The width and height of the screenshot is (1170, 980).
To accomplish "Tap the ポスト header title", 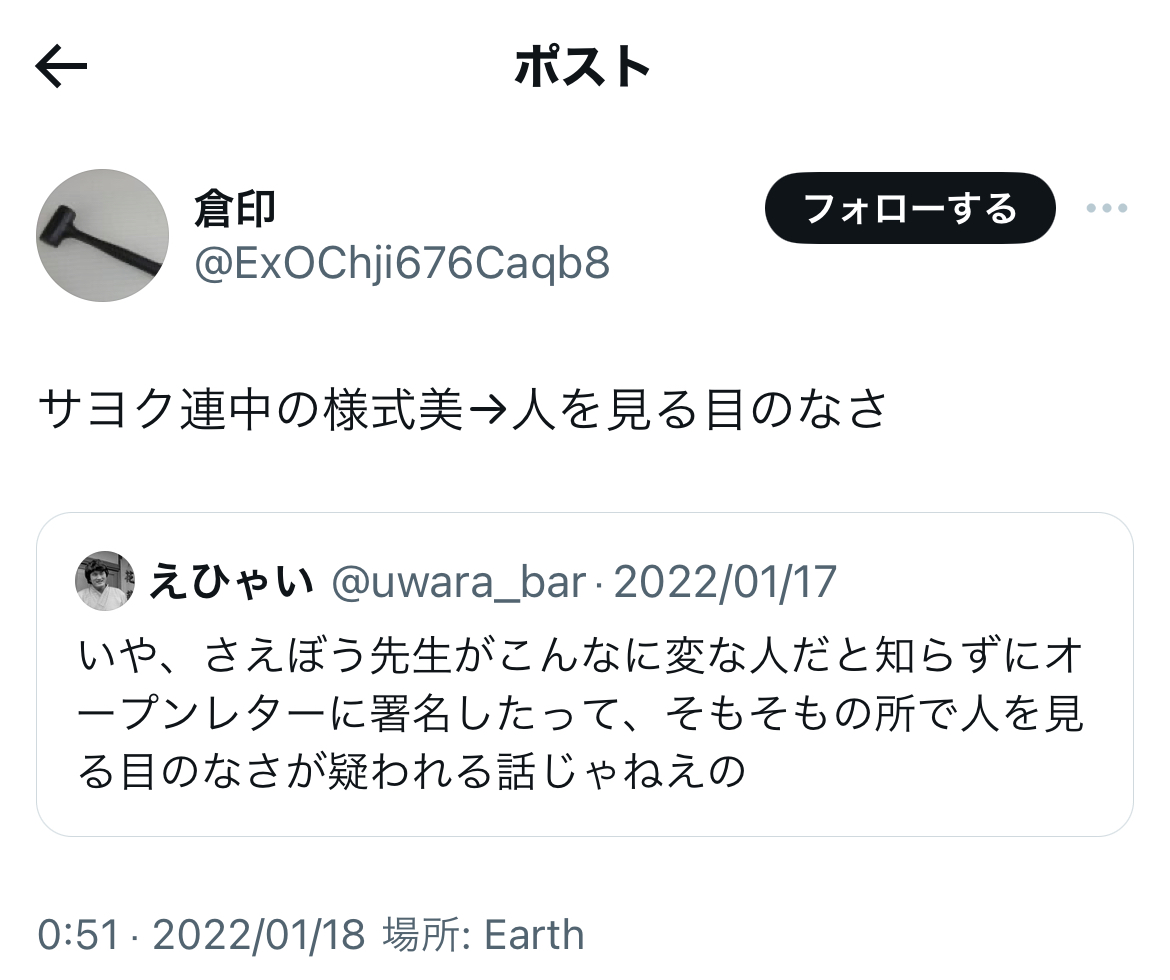I will [583, 67].
